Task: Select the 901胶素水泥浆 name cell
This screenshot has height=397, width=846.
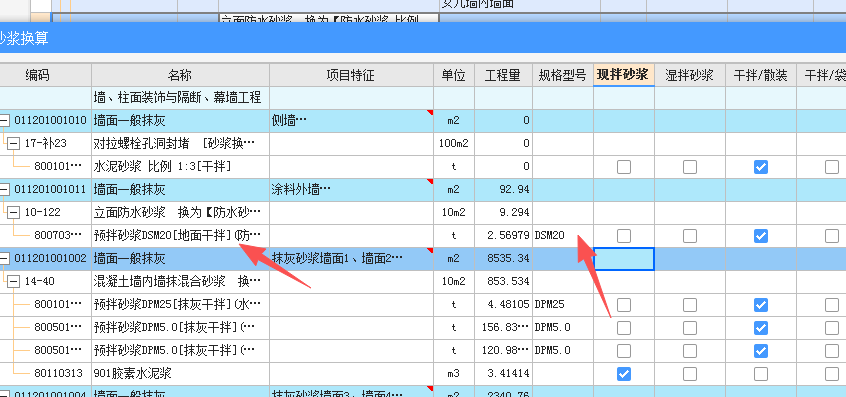Action: [180, 373]
